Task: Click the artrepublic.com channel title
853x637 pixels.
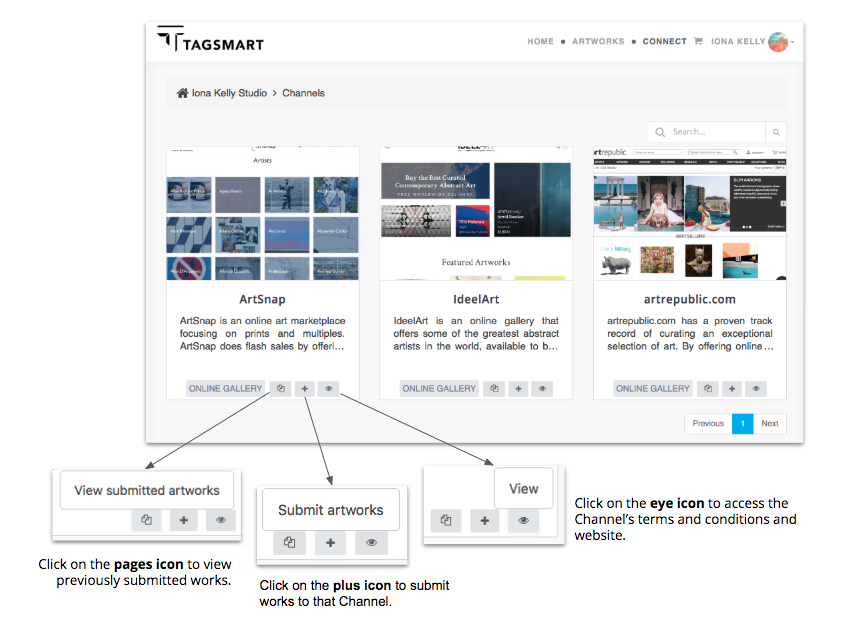Action: [x=690, y=299]
